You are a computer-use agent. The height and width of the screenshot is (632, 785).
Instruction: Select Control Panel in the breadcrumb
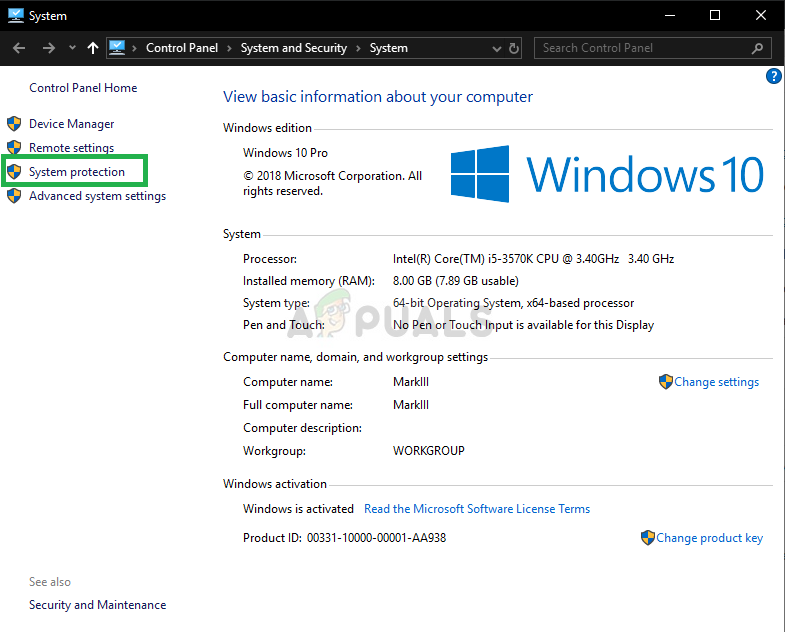pyautogui.click(x=182, y=48)
